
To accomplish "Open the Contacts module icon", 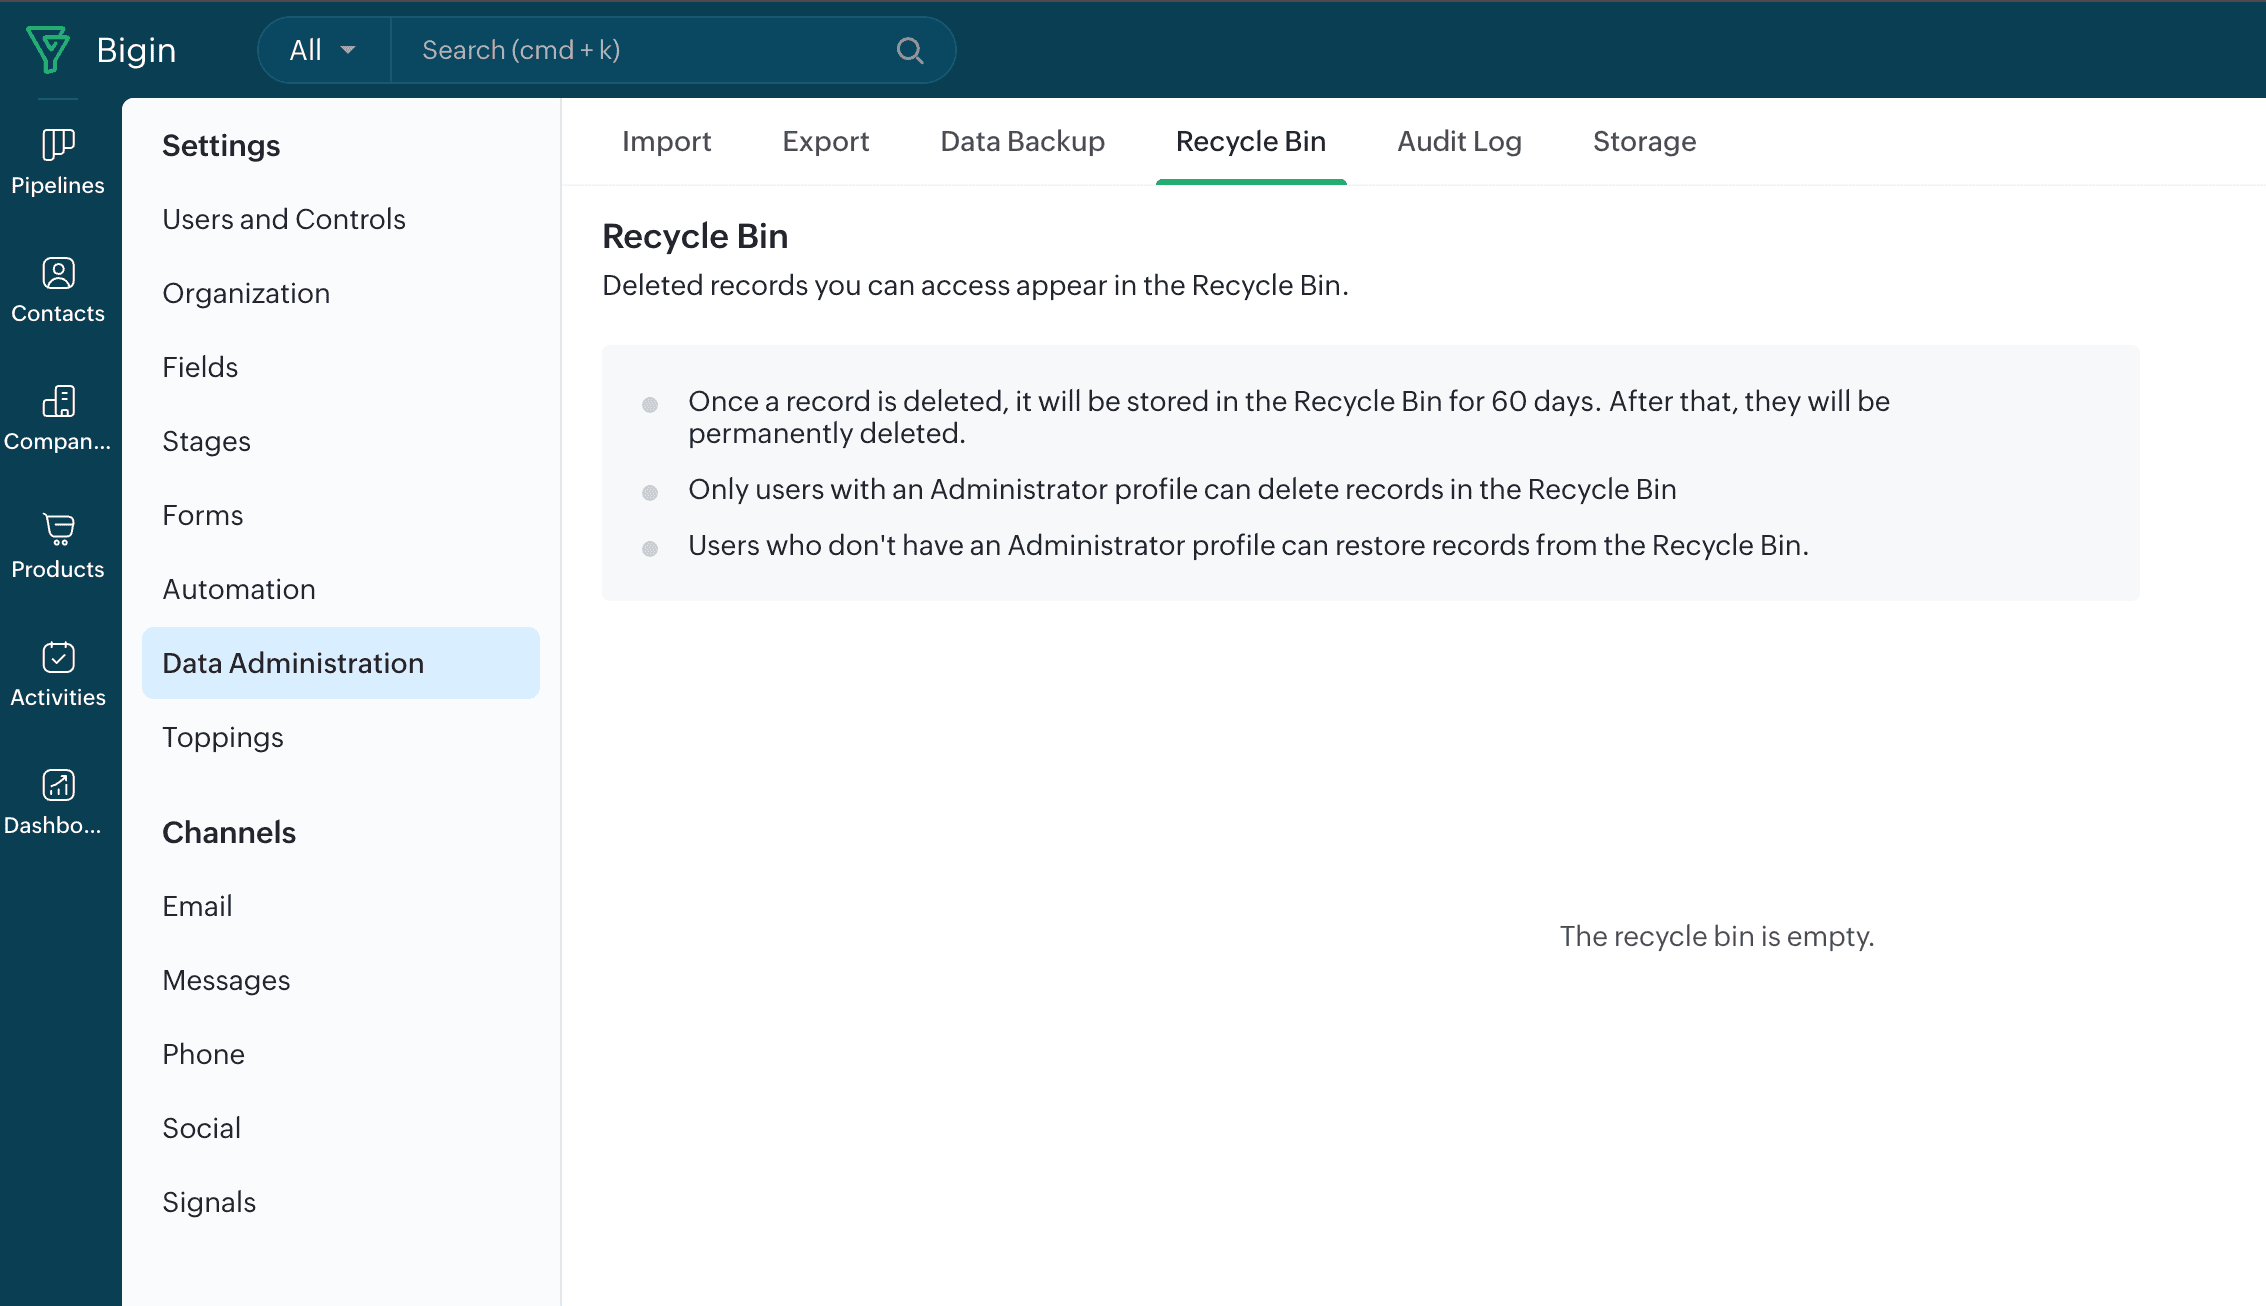I will tap(58, 274).
